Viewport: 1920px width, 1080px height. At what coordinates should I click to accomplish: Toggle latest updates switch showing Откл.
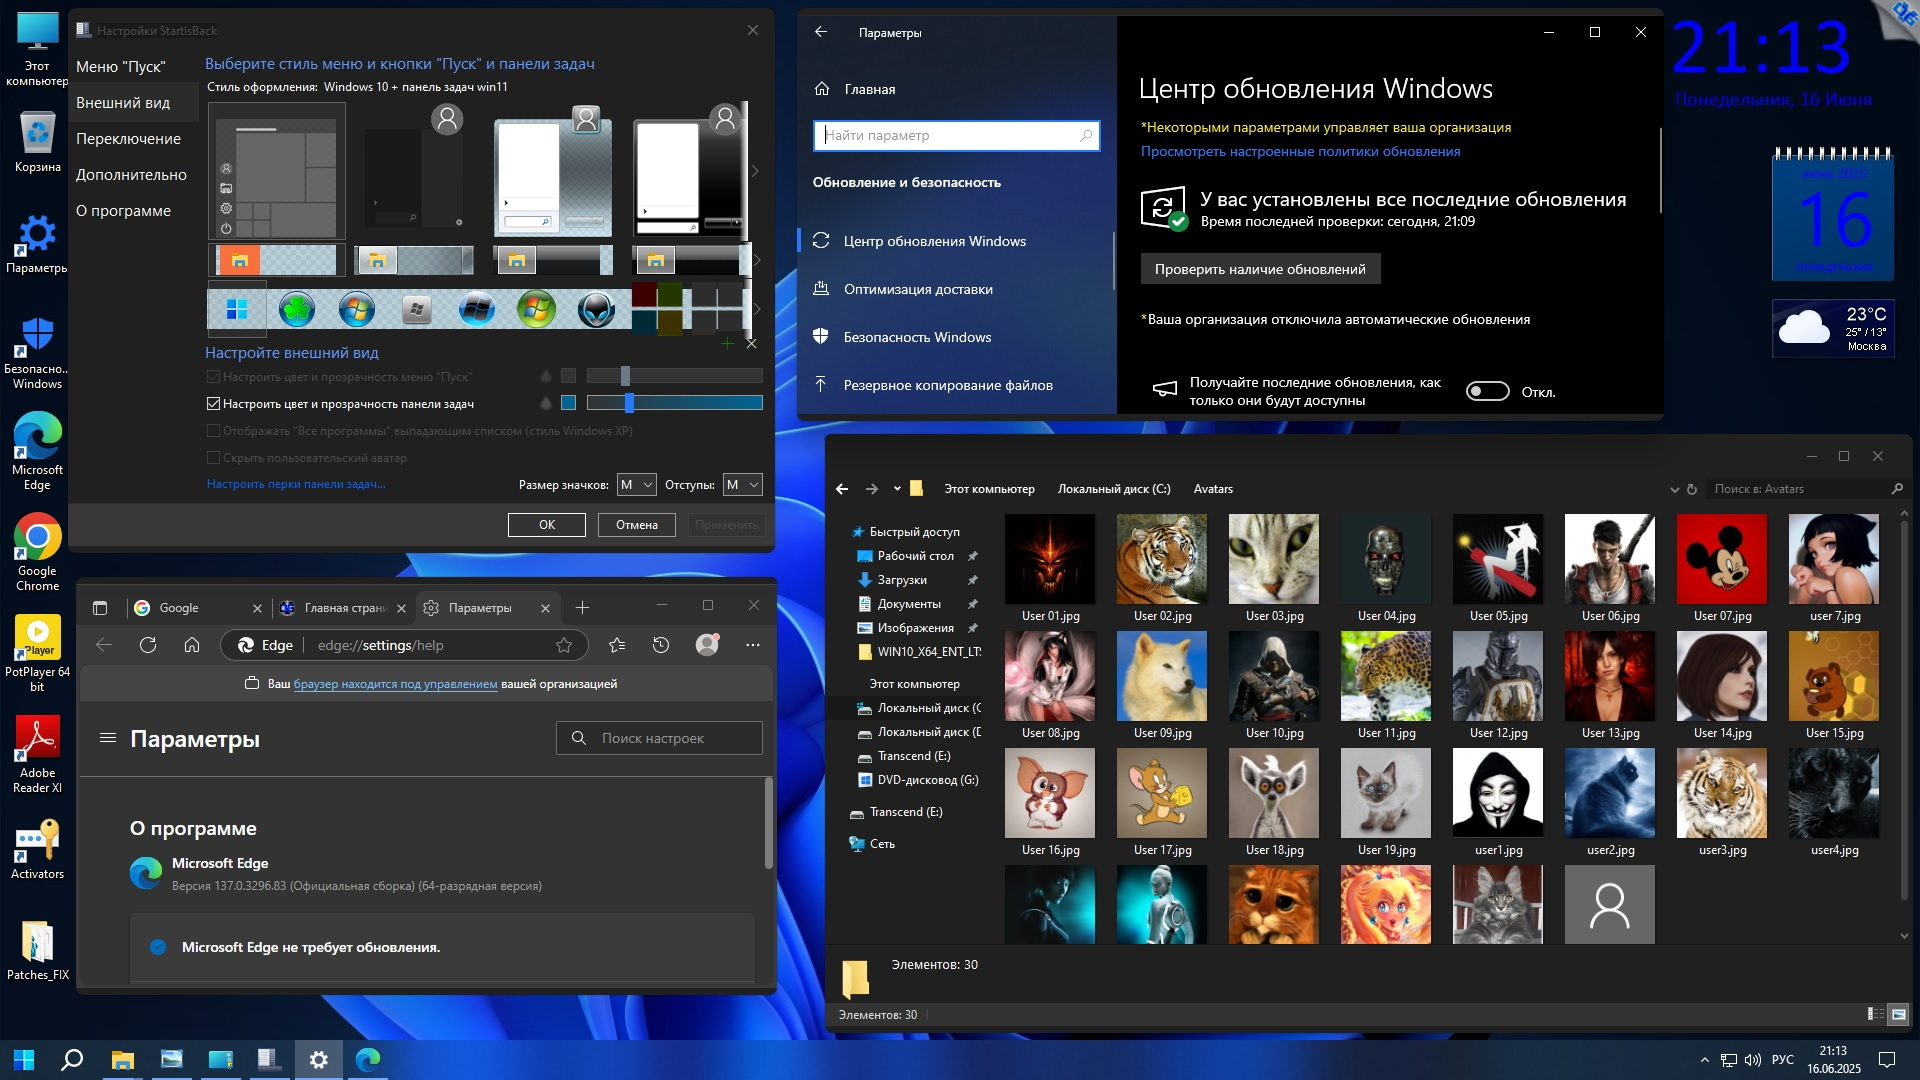tap(1487, 392)
